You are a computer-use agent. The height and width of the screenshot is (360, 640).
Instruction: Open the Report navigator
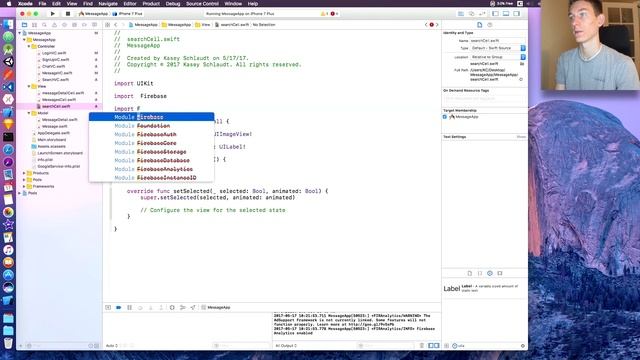[x=94, y=25]
